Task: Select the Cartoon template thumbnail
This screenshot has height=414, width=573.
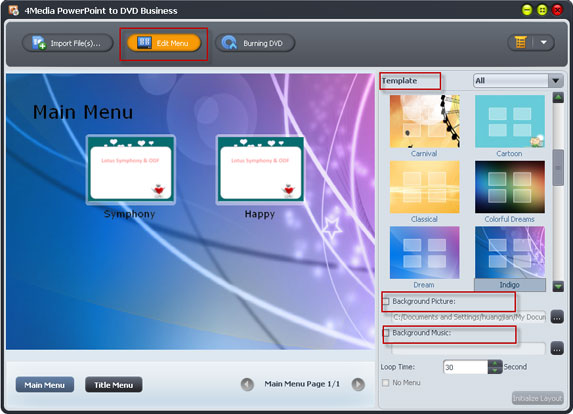Action: click(510, 121)
